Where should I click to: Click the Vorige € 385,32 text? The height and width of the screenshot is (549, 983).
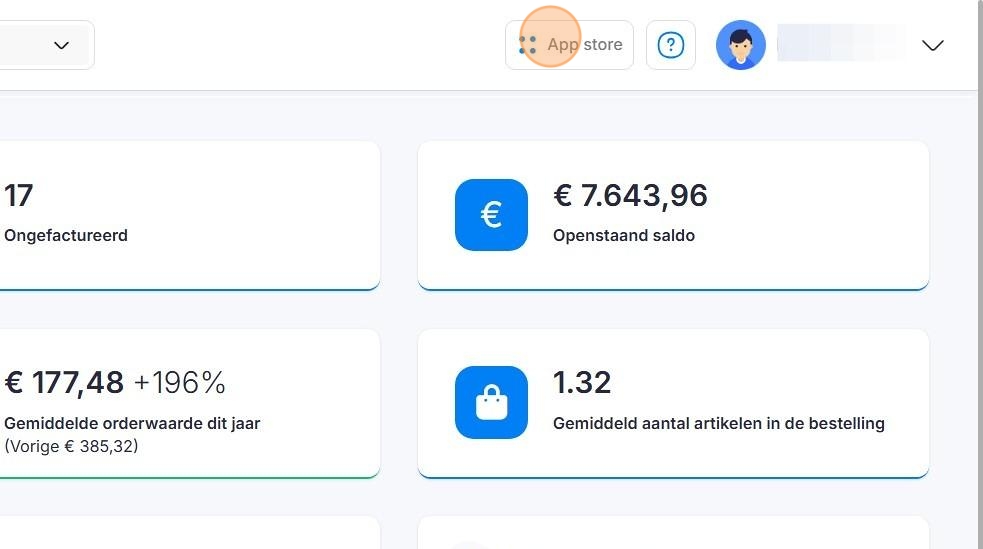pyautogui.click(x=71, y=446)
